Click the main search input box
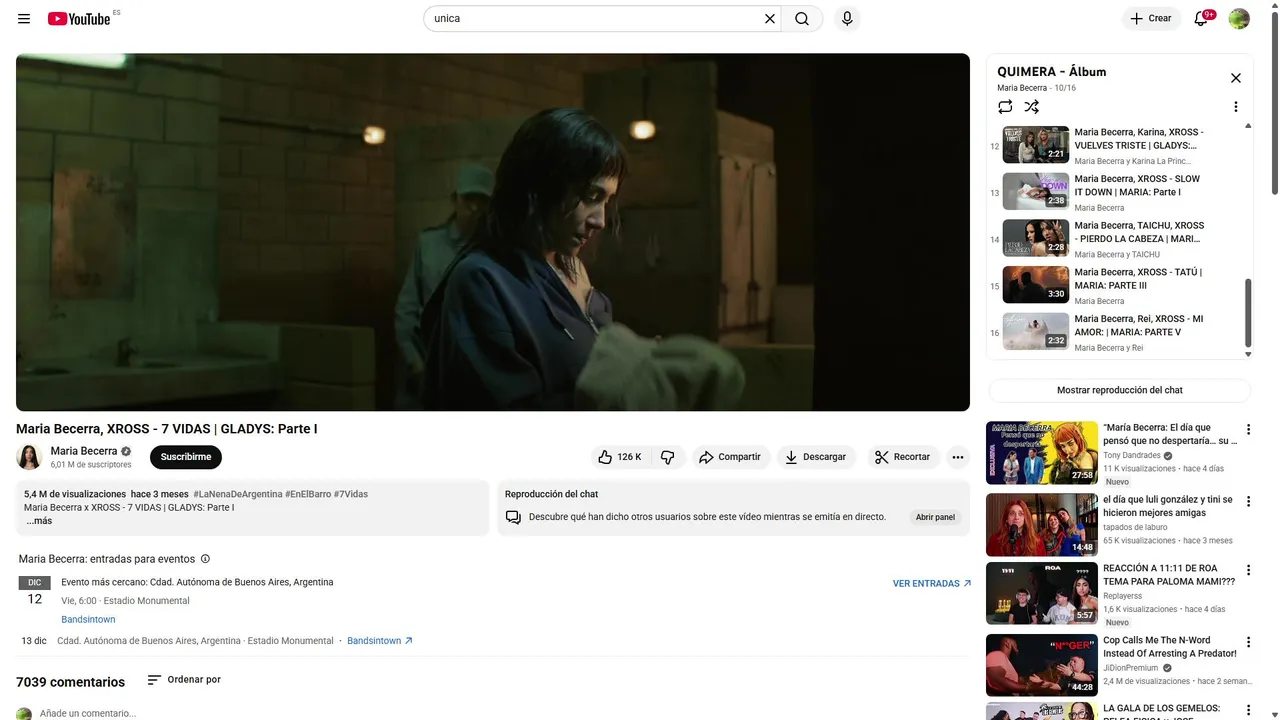The height and width of the screenshot is (720, 1280). coord(596,19)
